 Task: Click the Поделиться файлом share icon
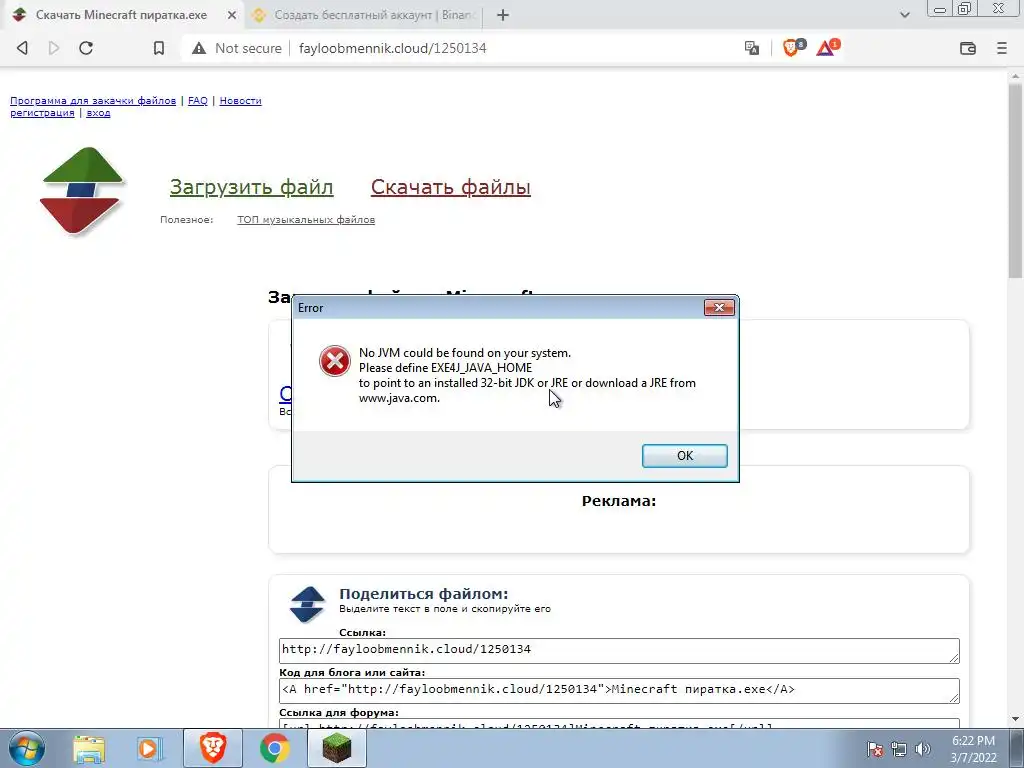click(x=307, y=604)
